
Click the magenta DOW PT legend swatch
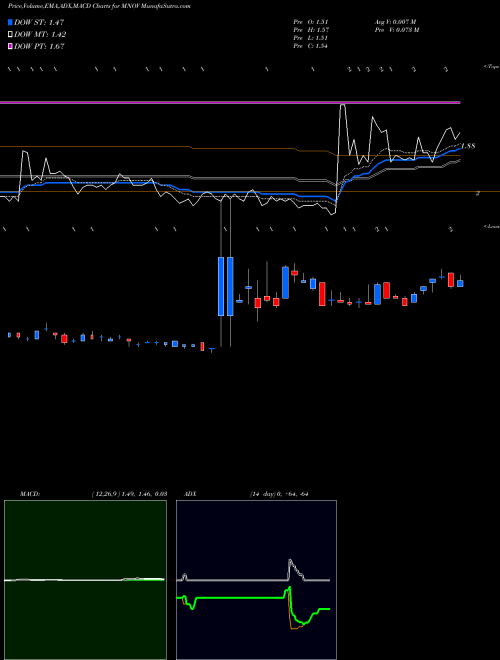click(10, 46)
